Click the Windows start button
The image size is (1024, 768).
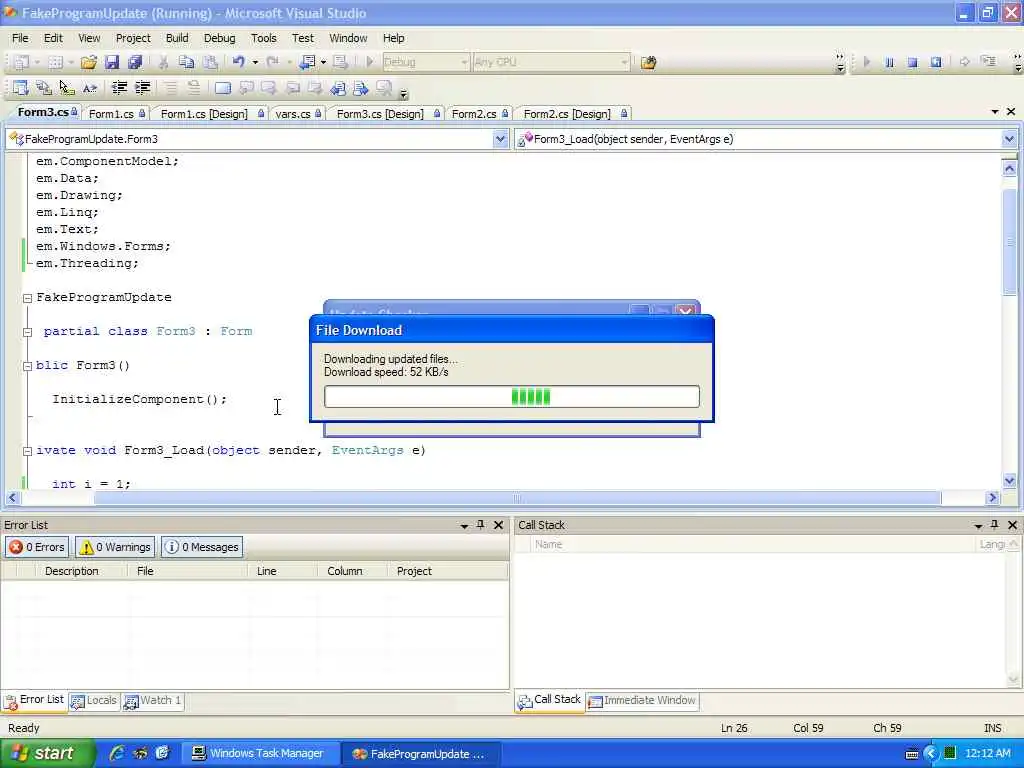tap(46, 753)
